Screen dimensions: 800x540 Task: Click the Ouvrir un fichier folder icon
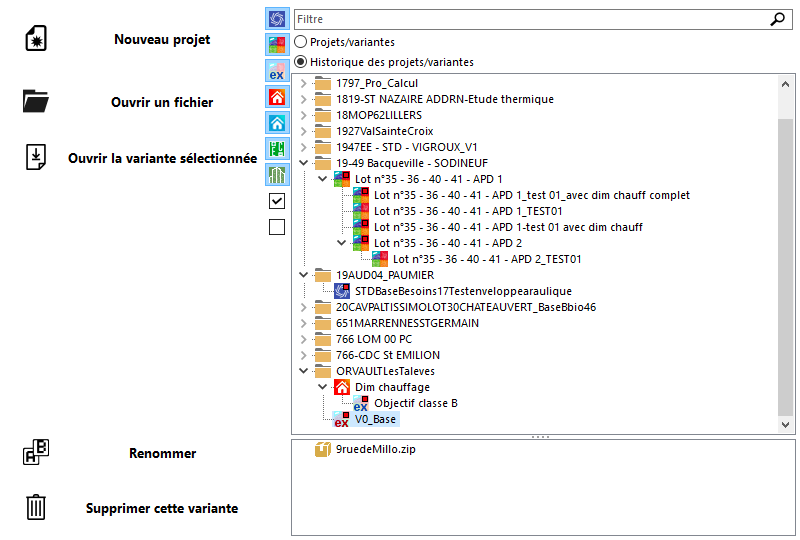click(x=36, y=101)
